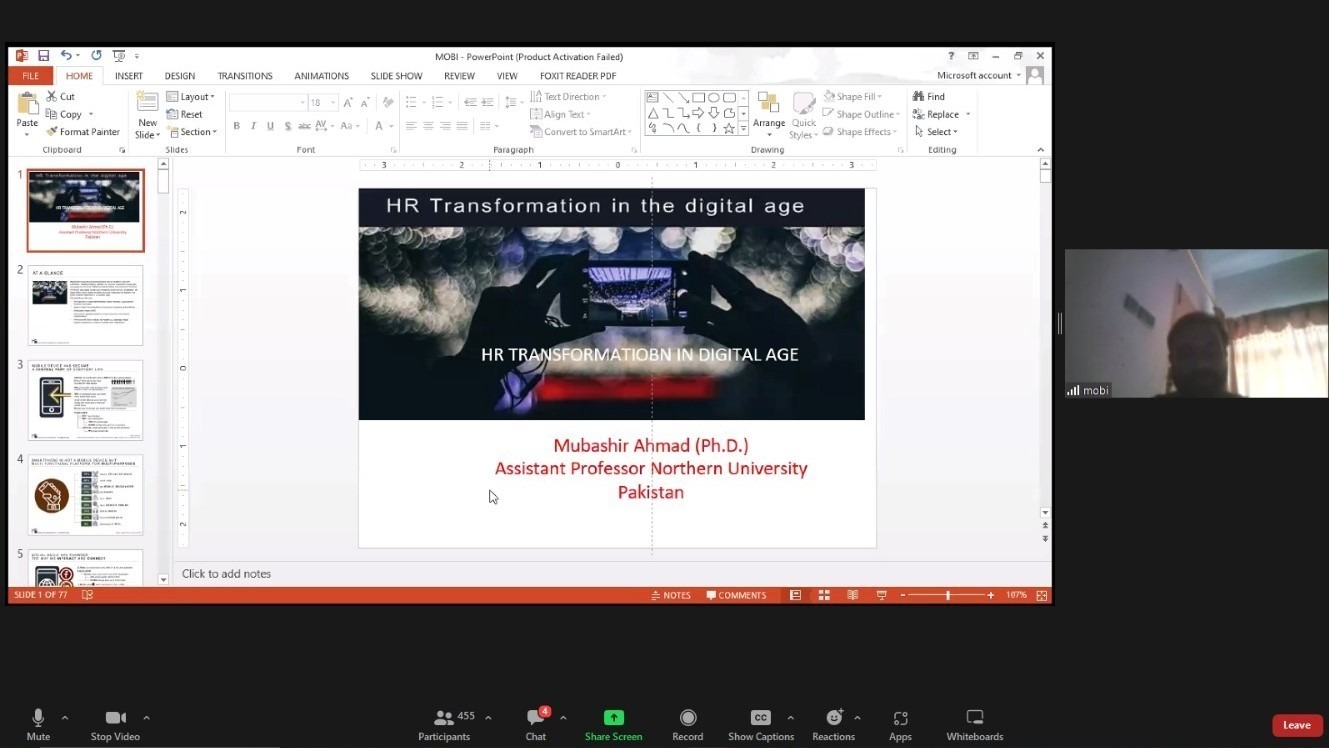Click the Format Painter icon
This screenshot has width=1329, height=748.
point(52,132)
